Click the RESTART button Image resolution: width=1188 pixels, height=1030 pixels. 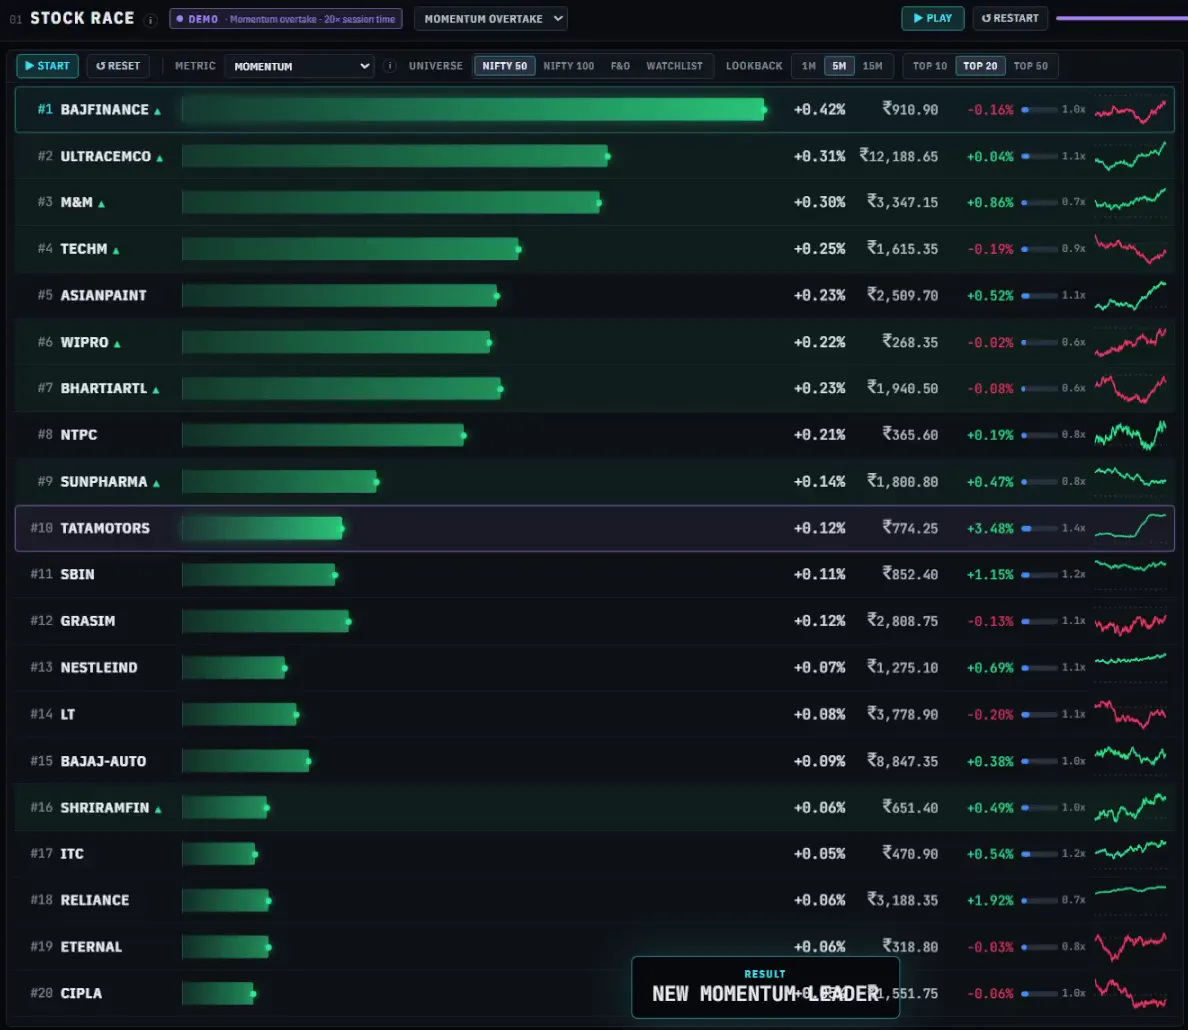coord(1010,18)
